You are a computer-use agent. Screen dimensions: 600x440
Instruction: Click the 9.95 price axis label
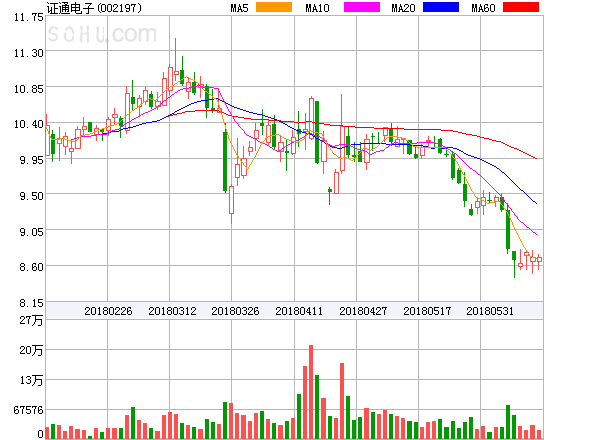tap(31, 160)
